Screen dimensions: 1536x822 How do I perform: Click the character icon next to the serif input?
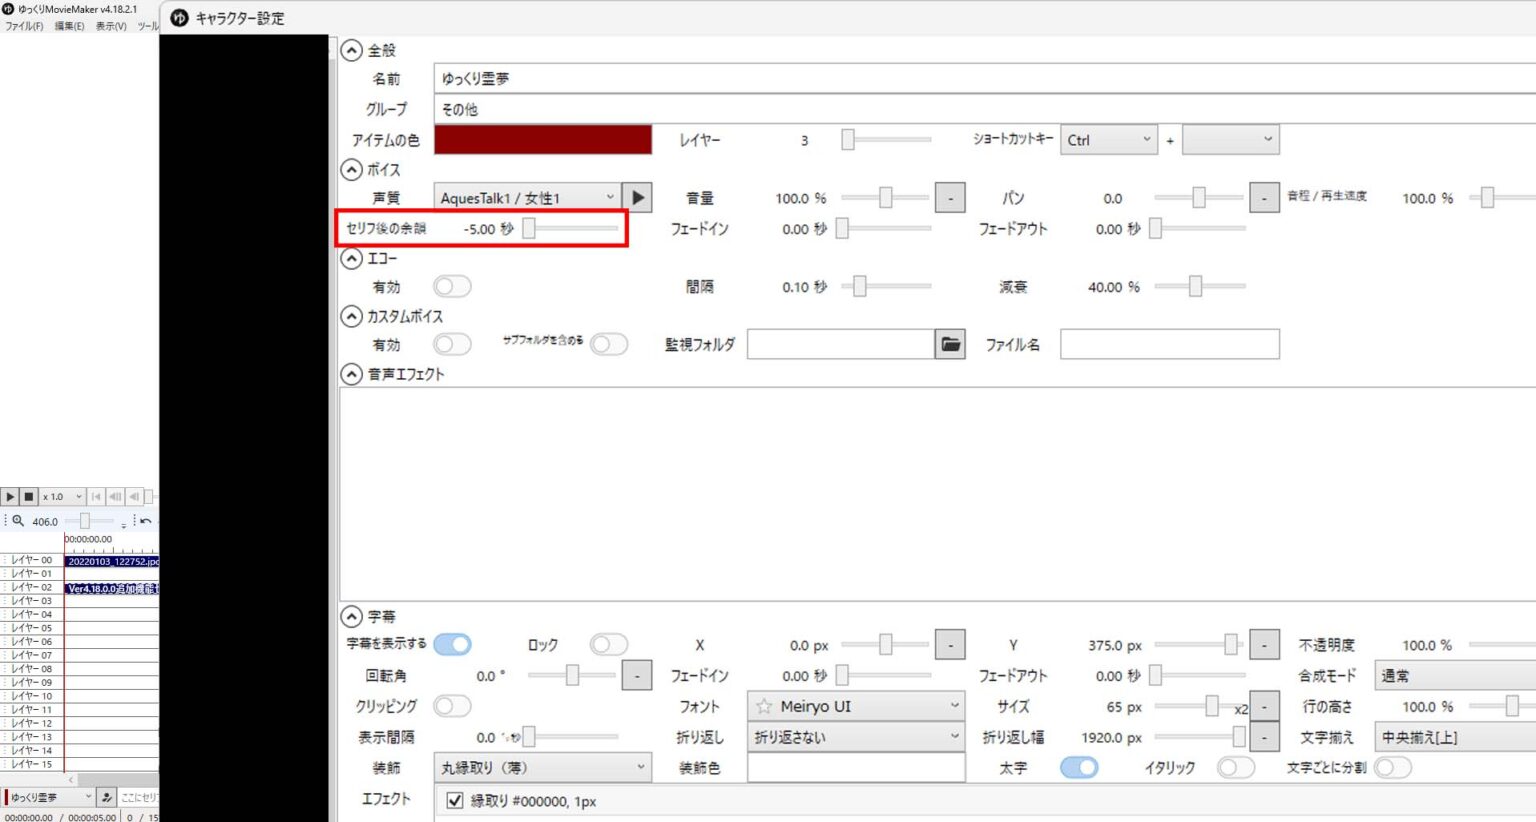tap(106, 796)
